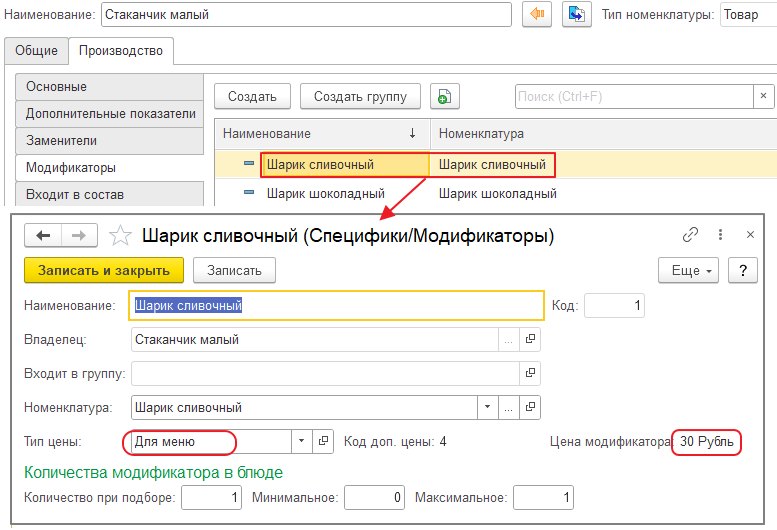Image resolution: width=777 pixels, height=530 pixels.
Task: Click the Владелец field with Стаканчик малый
Action: pyautogui.click(x=315, y=339)
